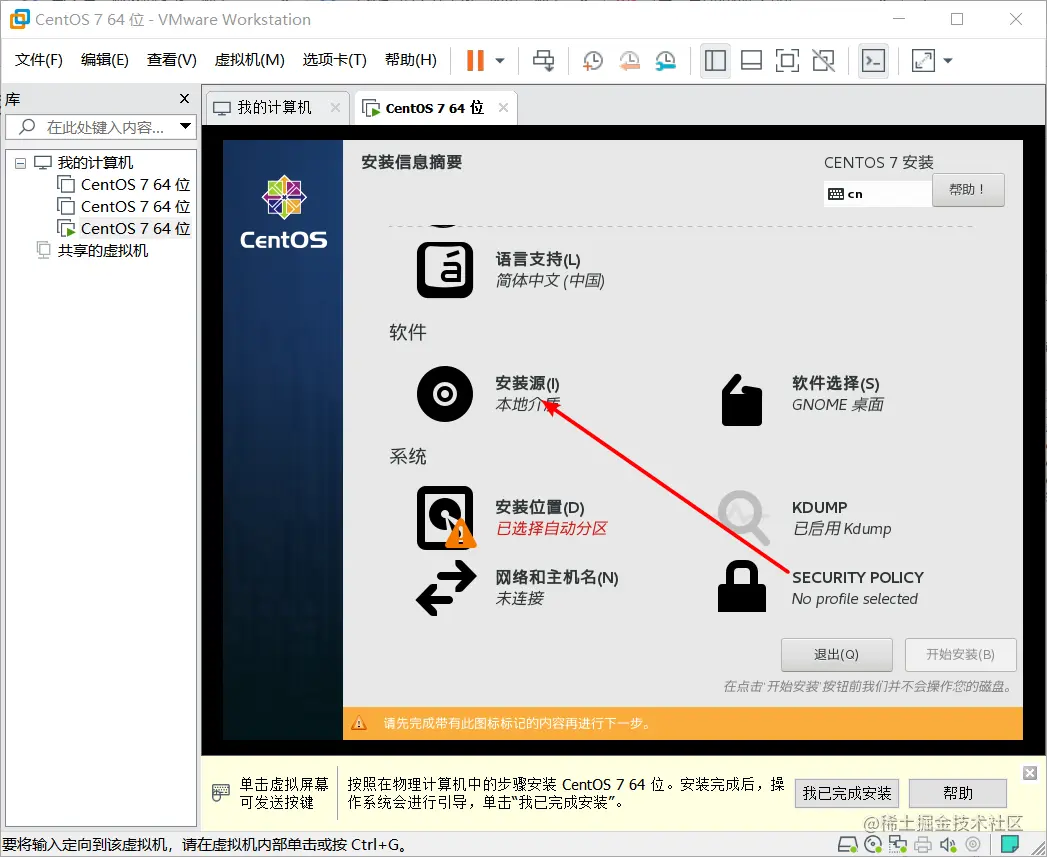Click the keyboard icon in hint bar
The image size is (1047, 857).
click(220, 793)
